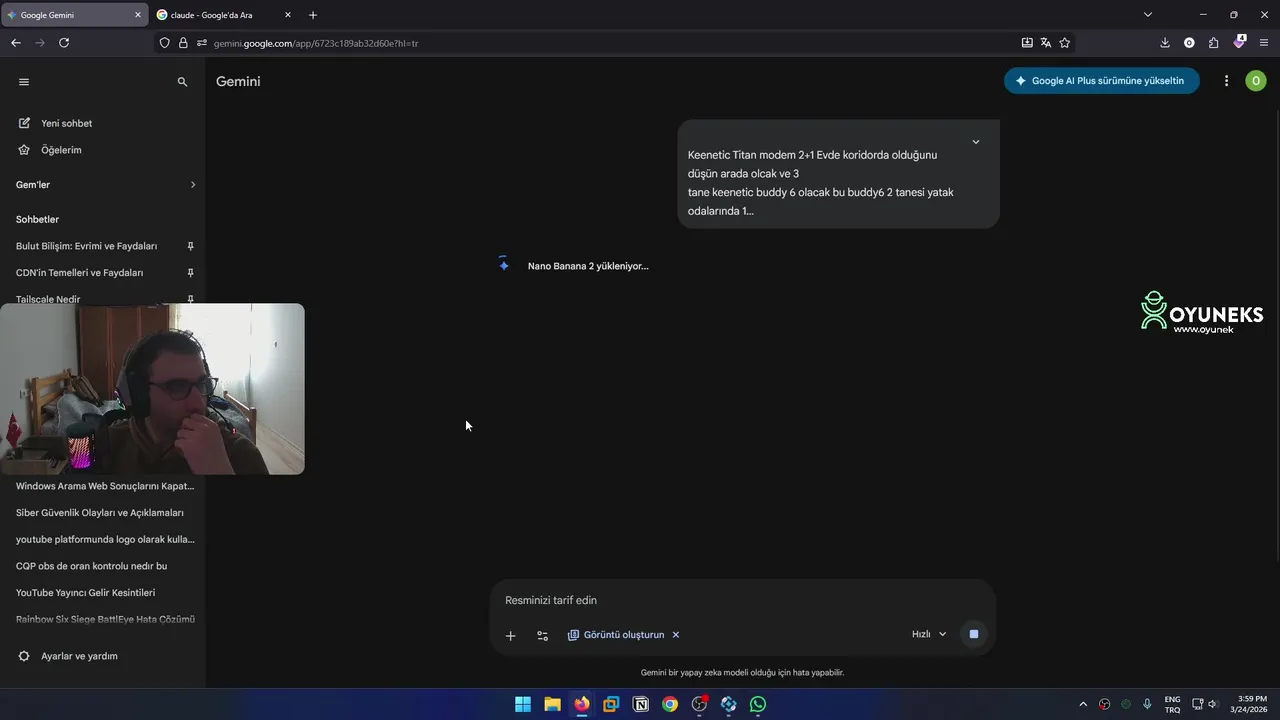The image size is (1280, 720).
Task: Click the Resminizi tarif edin input field
Action: pyautogui.click(x=742, y=600)
